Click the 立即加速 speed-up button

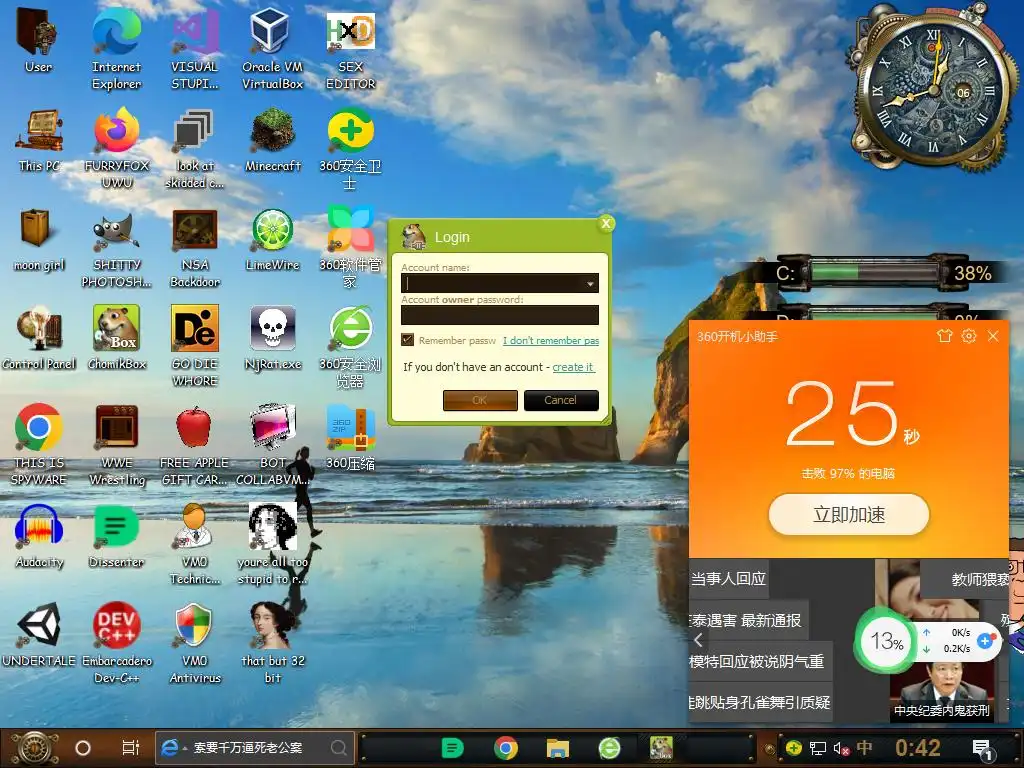[x=849, y=515]
